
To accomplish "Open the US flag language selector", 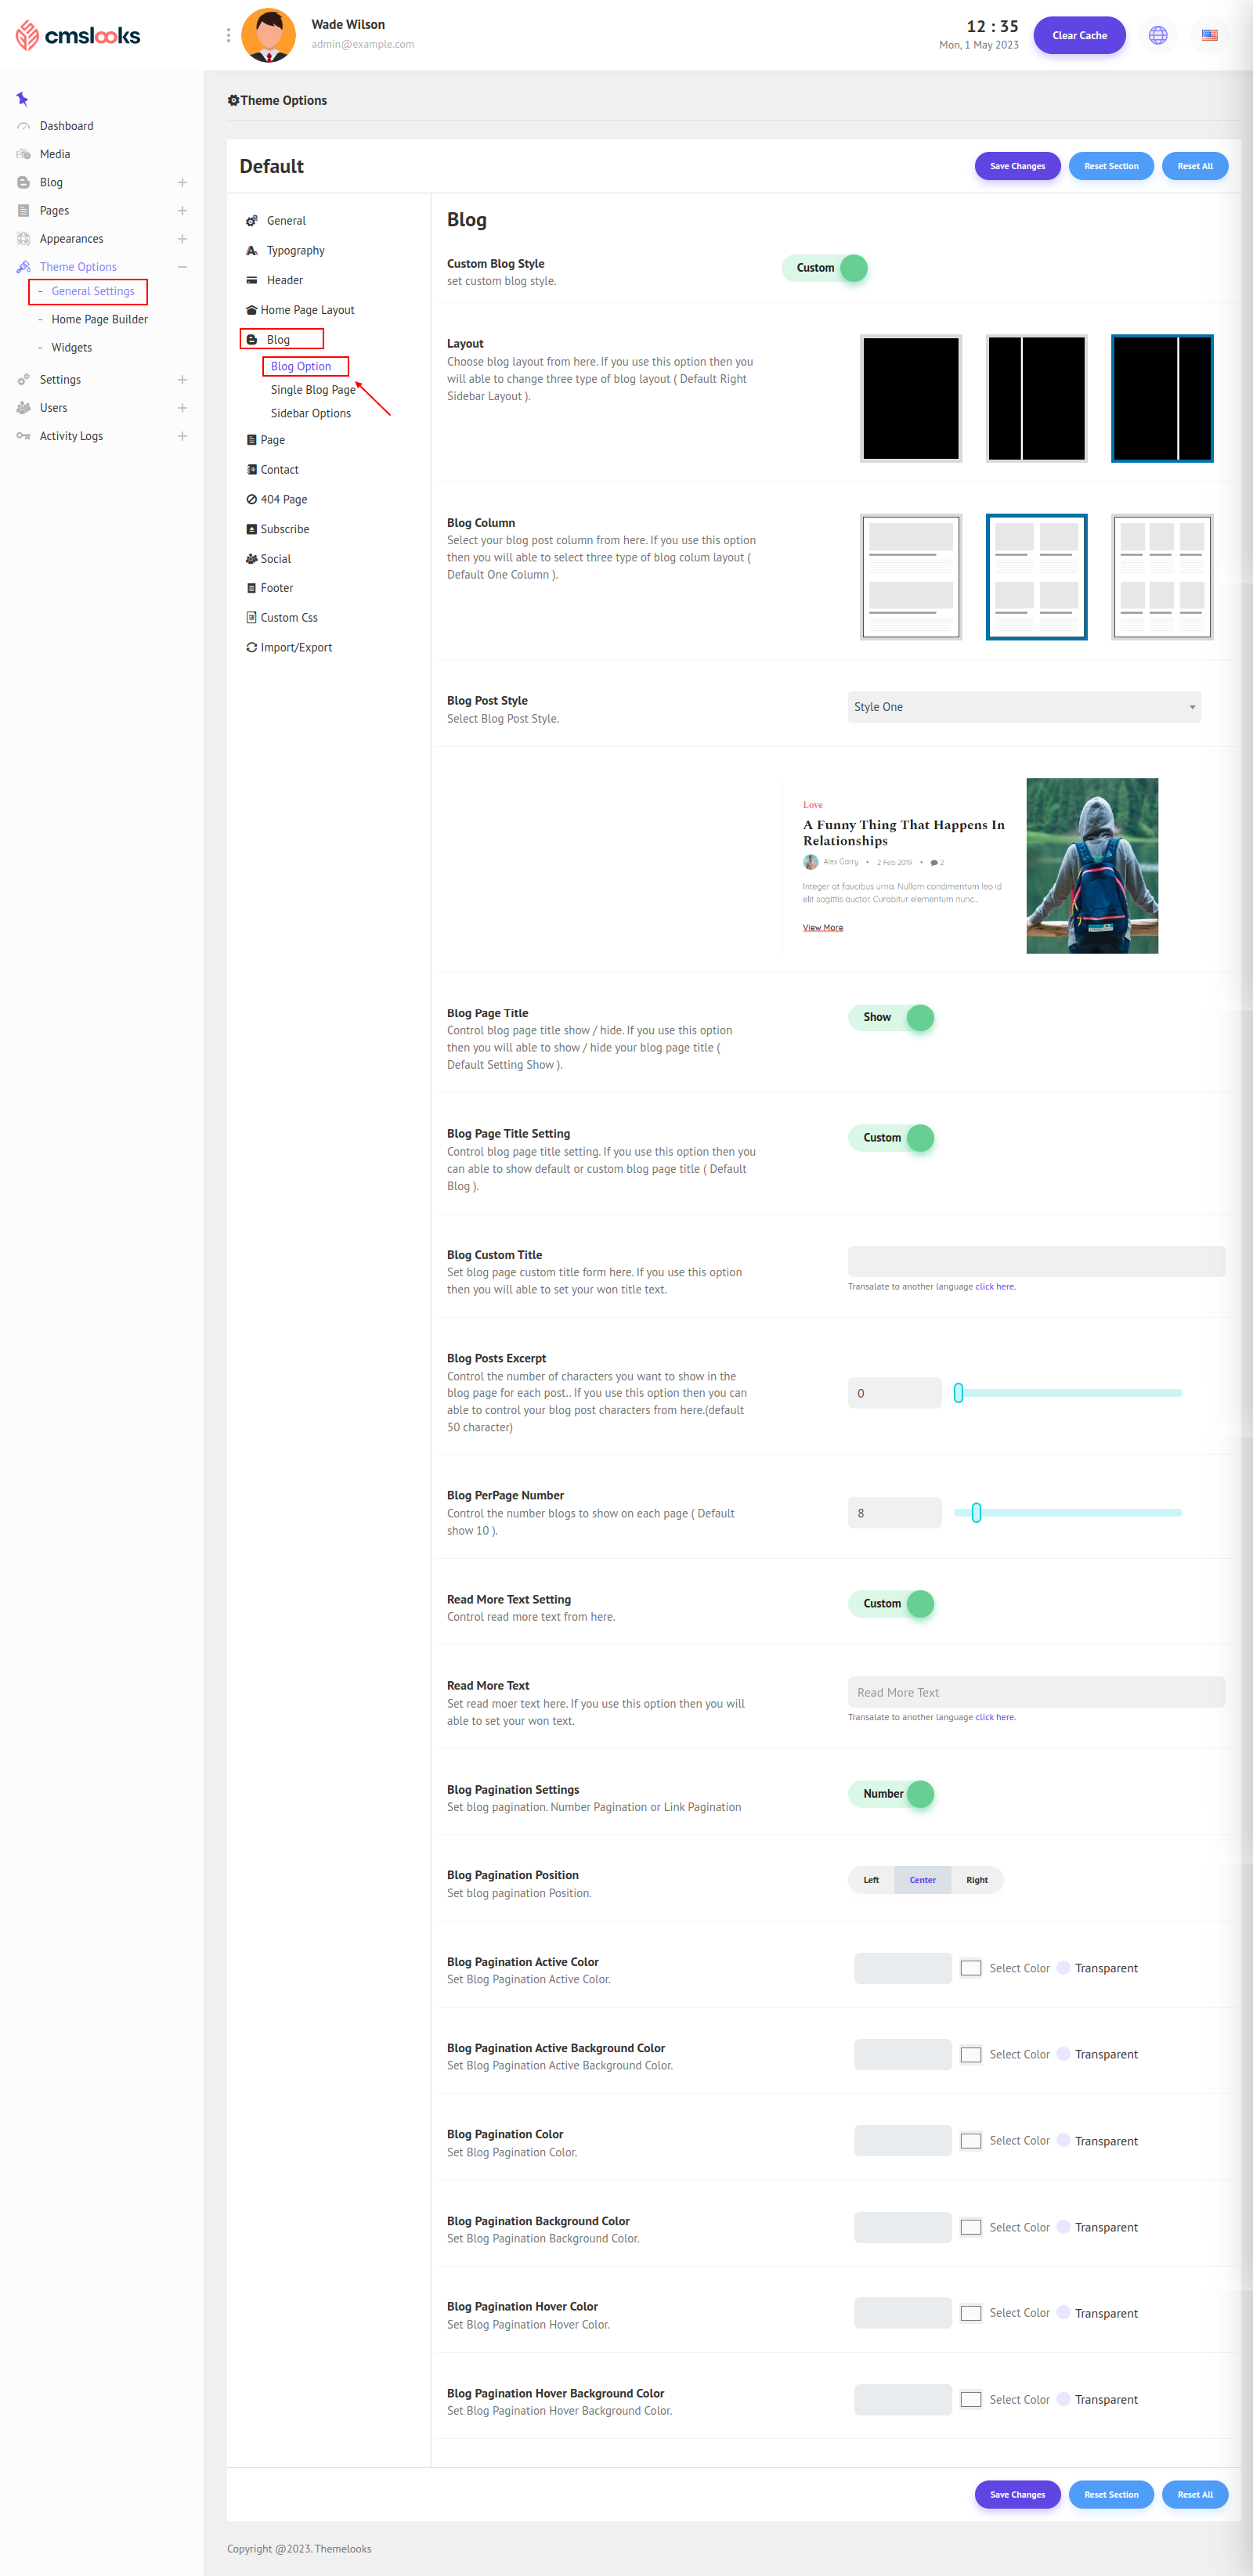I will pos(1209,35).
